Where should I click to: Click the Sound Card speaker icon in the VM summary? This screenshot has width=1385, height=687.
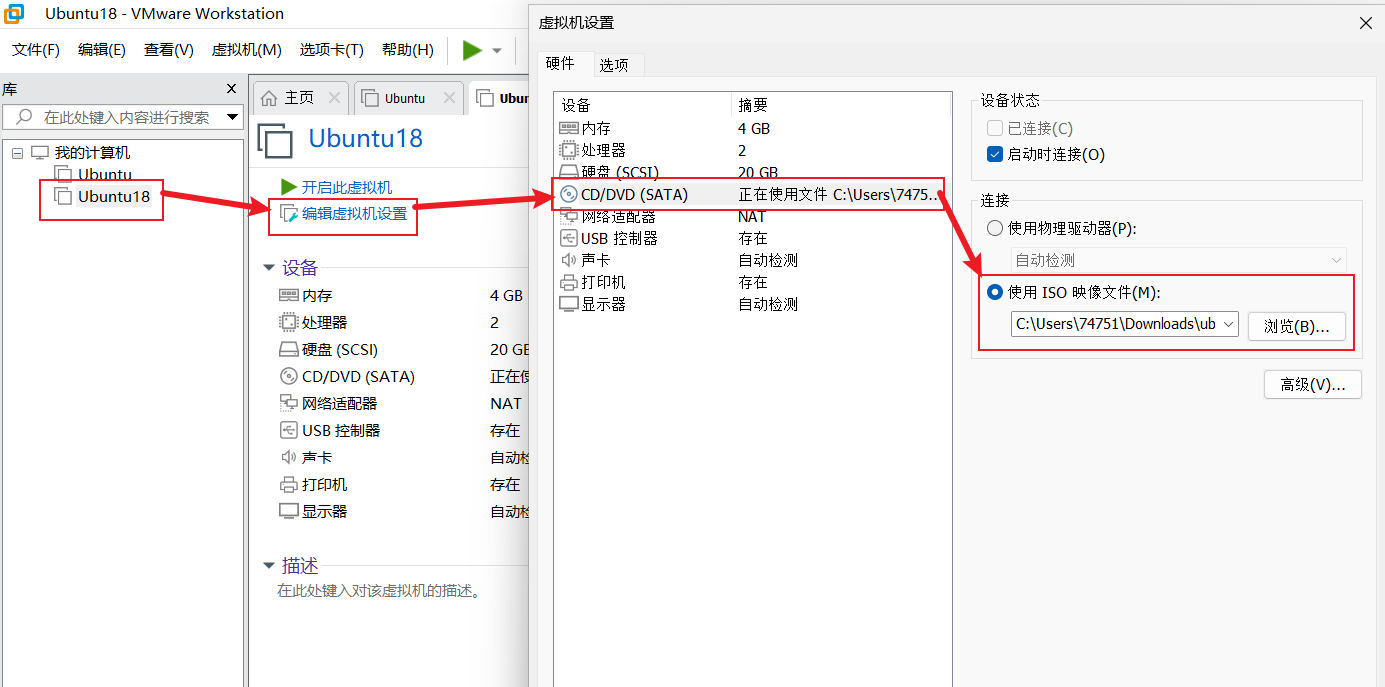(288, 457)
